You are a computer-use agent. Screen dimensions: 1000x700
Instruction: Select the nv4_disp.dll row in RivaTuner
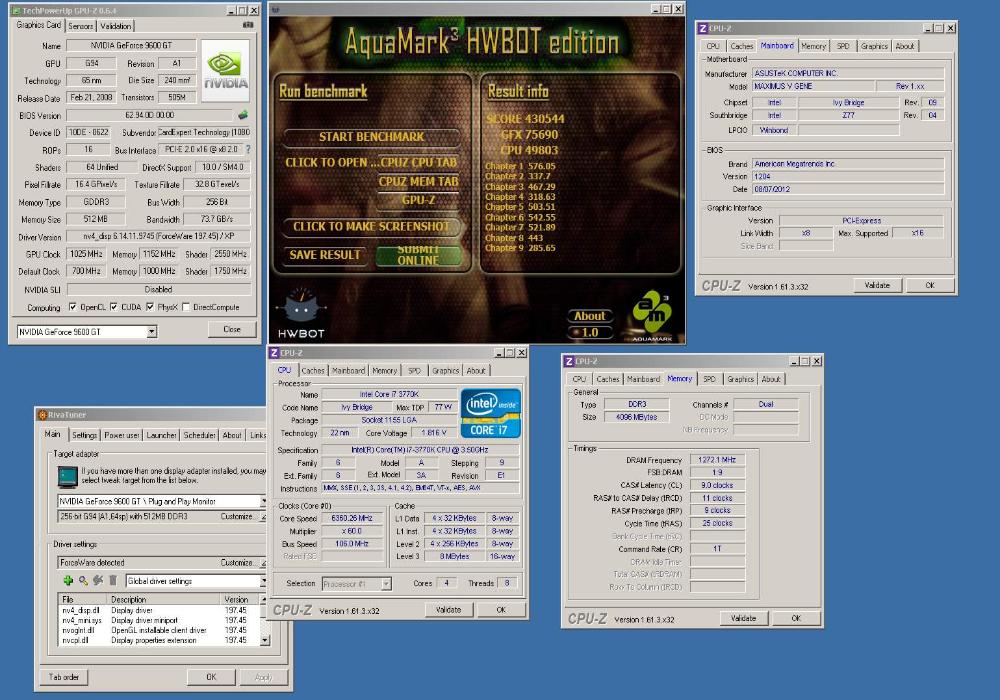tap(159, 610)
